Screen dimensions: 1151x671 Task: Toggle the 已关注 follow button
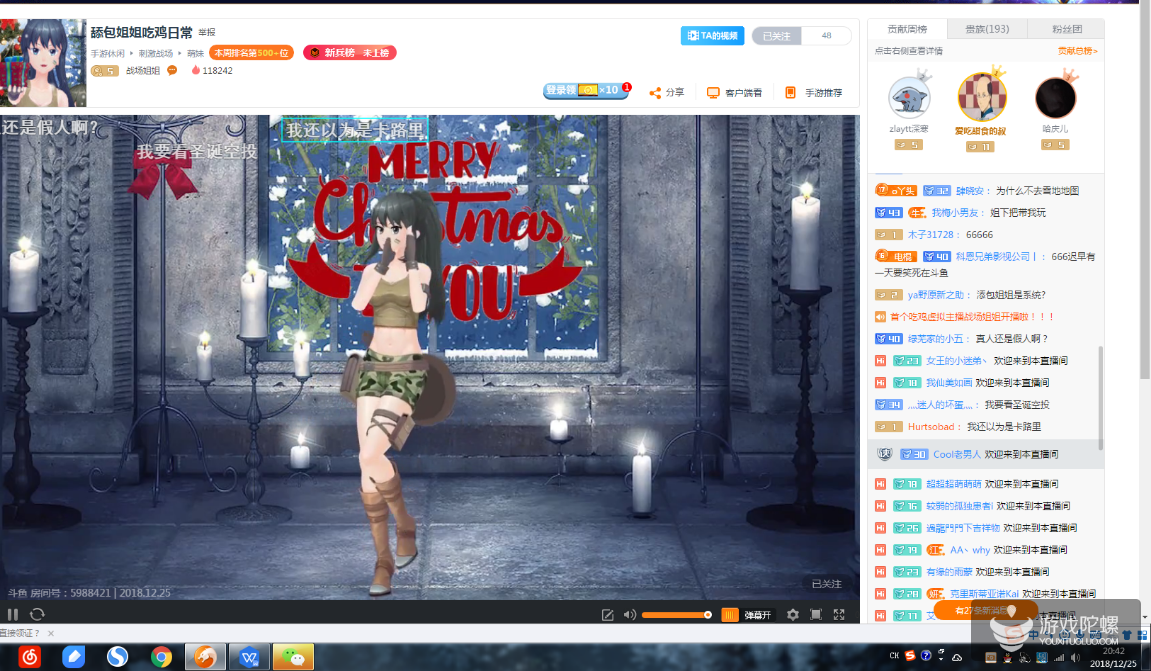tap(776, 36)
